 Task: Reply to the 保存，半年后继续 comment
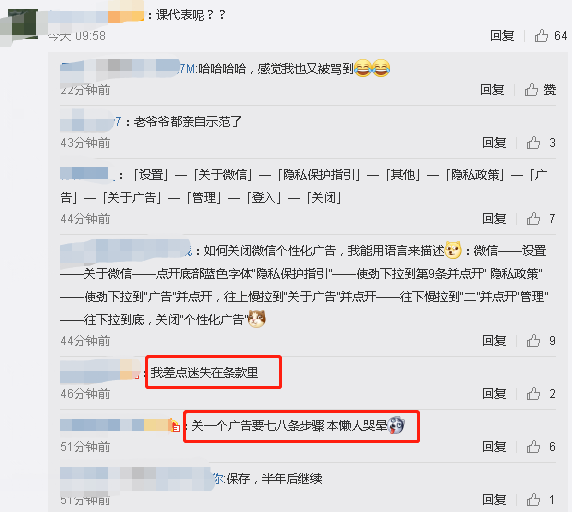click(x=494, y=499)
